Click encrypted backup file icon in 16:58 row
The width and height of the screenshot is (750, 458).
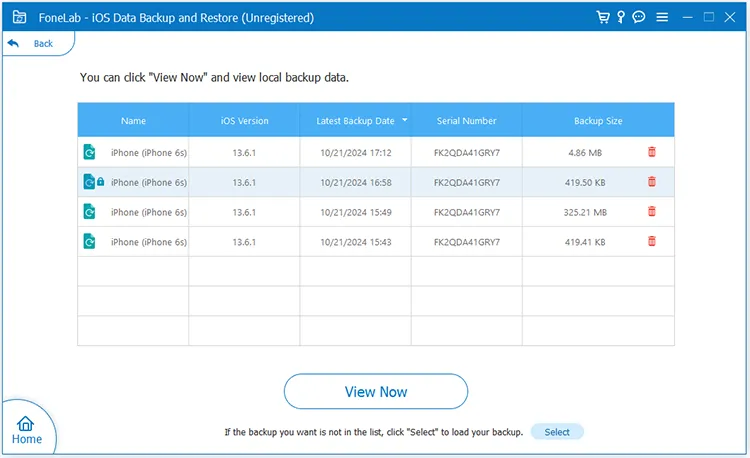pyautogui.click(x=89, y=182)
